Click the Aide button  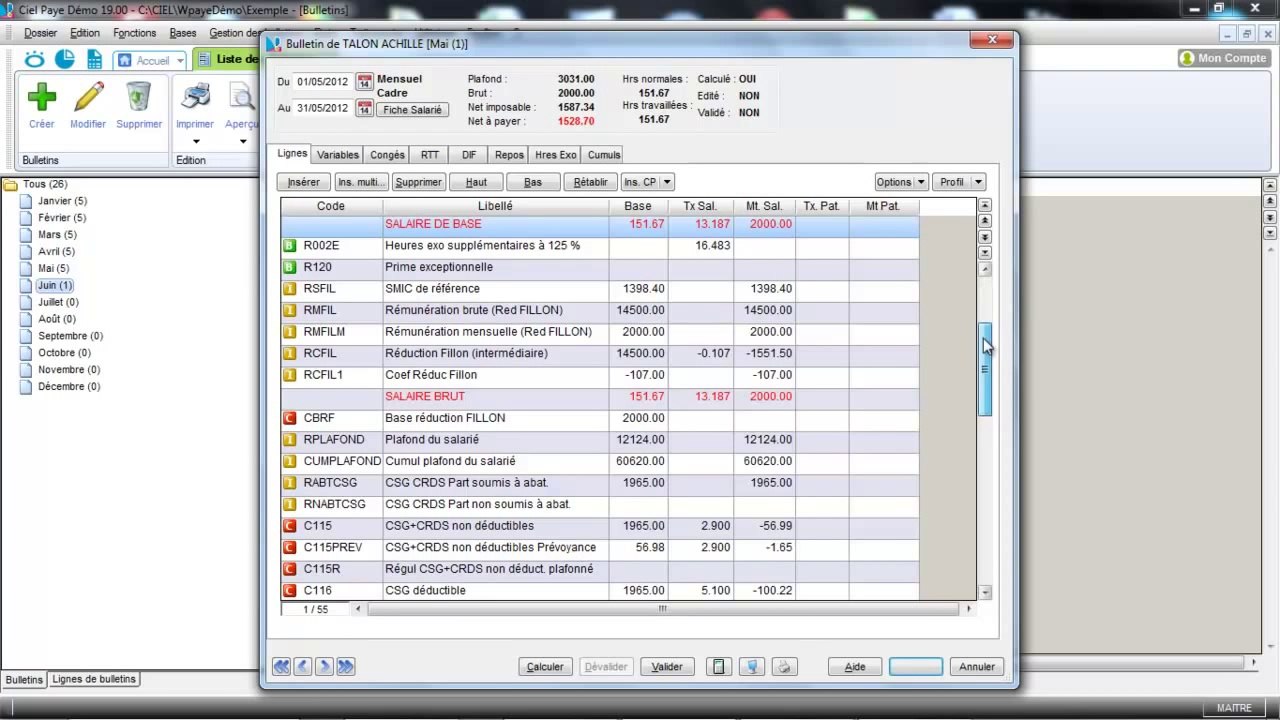point(855,667)
